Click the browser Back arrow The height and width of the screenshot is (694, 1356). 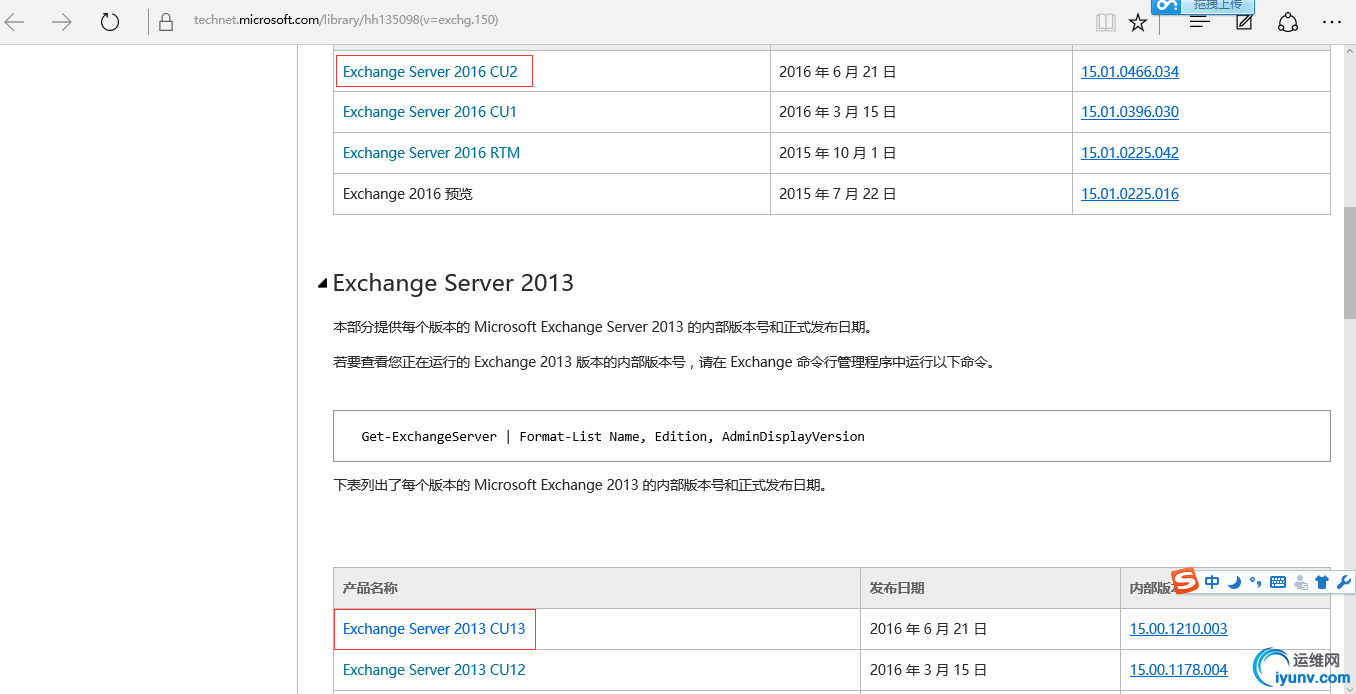(15, 22)
